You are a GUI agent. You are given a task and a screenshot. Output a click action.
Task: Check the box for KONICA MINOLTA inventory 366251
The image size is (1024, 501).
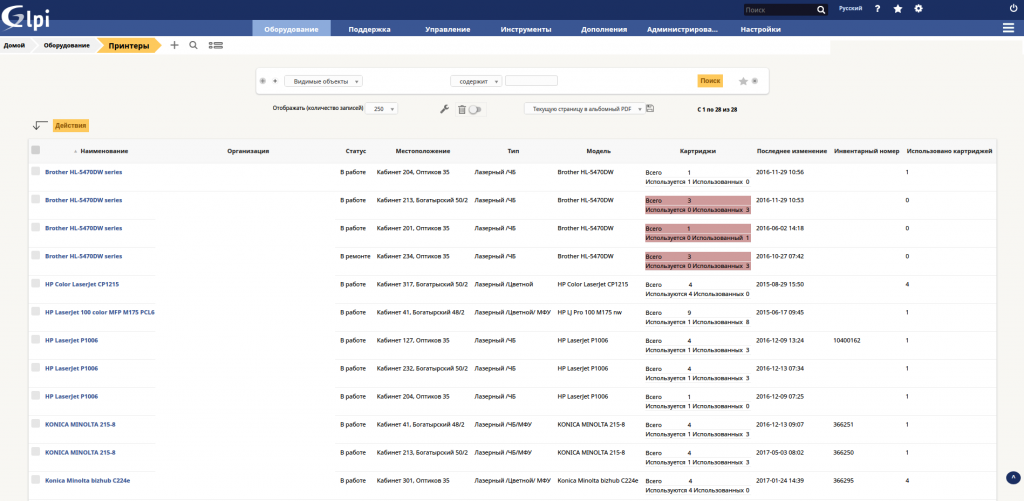[x=35, y=423]
